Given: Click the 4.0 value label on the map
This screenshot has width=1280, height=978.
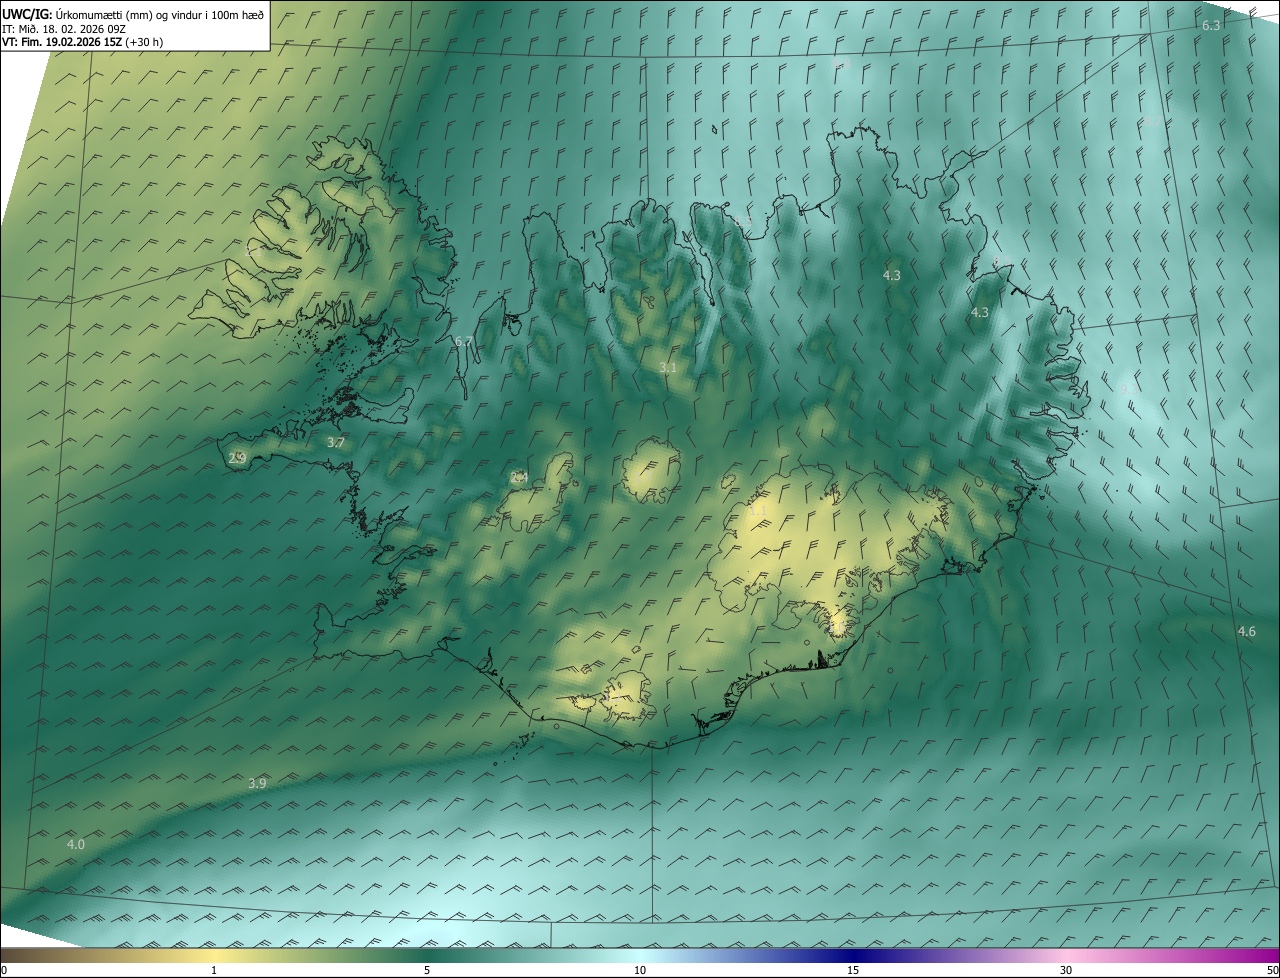Looking at the screenshot, I should point(76,845).
